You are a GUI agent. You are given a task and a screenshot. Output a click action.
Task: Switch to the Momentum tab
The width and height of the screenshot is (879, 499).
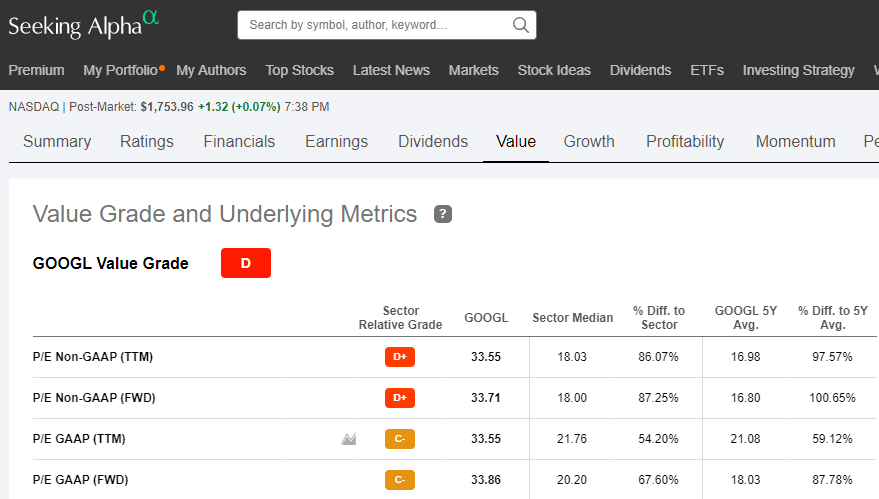pyautogui.click(x=795, y=141)
